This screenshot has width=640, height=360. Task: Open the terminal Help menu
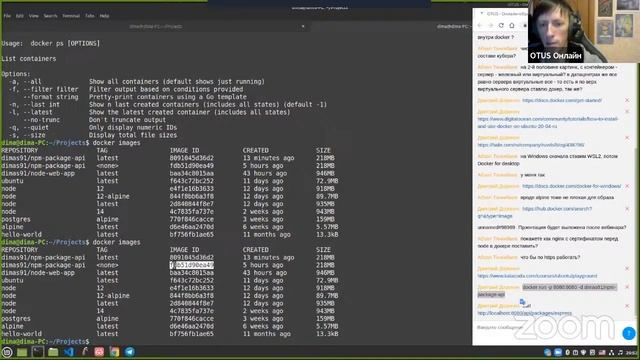pyautogui.click(x=104, y=16)
